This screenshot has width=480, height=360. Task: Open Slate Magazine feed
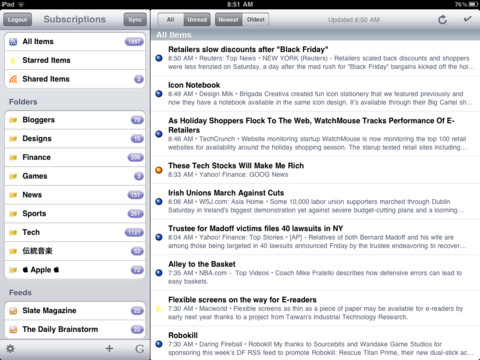coord(75,311)
